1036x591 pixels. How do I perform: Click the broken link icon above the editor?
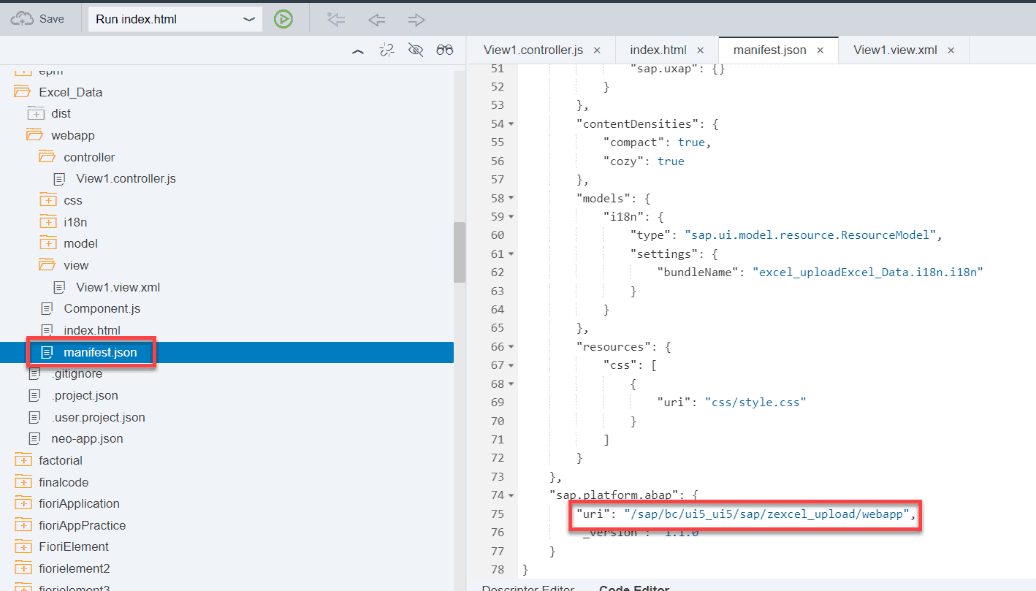click(387, 49)
